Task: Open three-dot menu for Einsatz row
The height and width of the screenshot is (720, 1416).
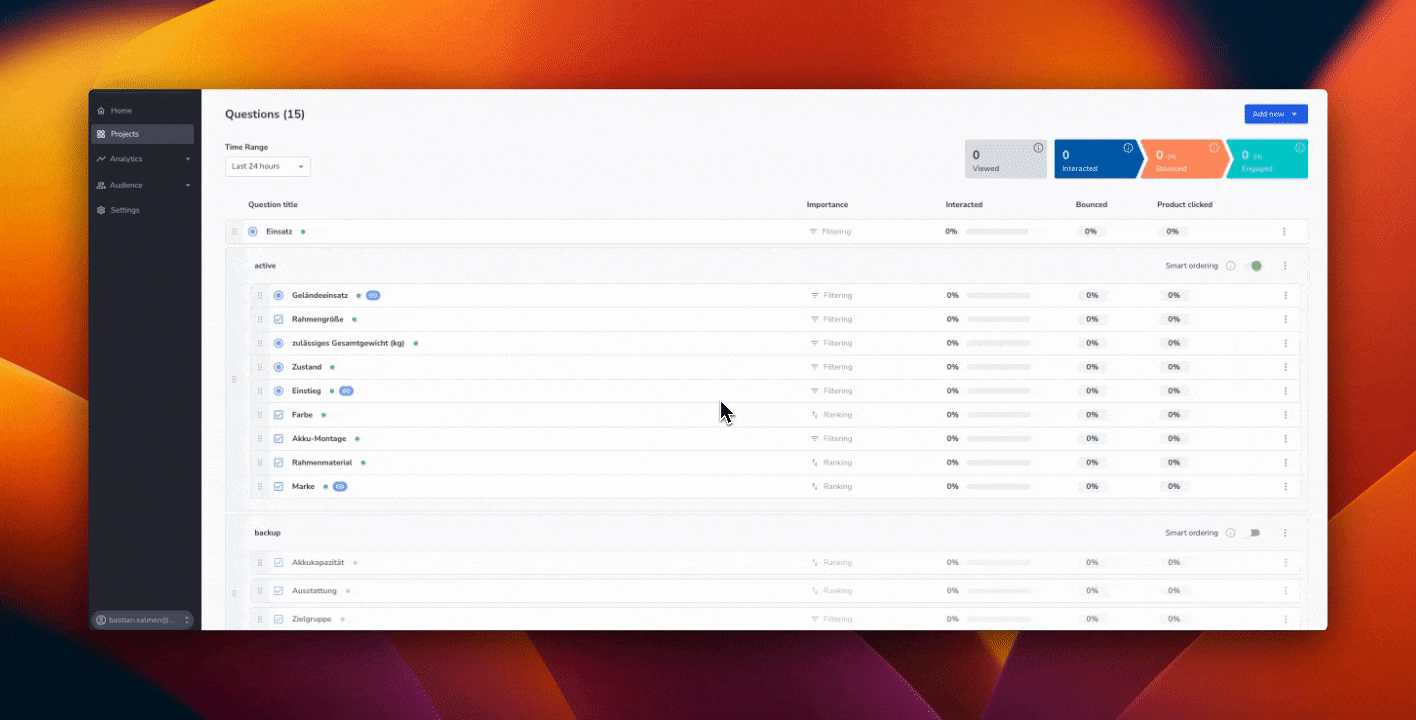Action: pyautogui.click(x=1284, y=232)
